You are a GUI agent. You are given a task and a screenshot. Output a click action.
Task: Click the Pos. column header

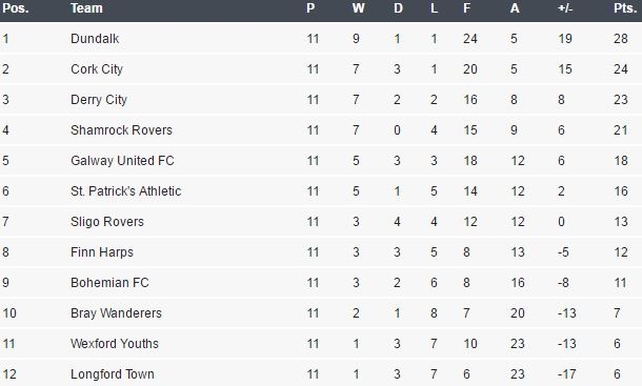pos(16,8)
